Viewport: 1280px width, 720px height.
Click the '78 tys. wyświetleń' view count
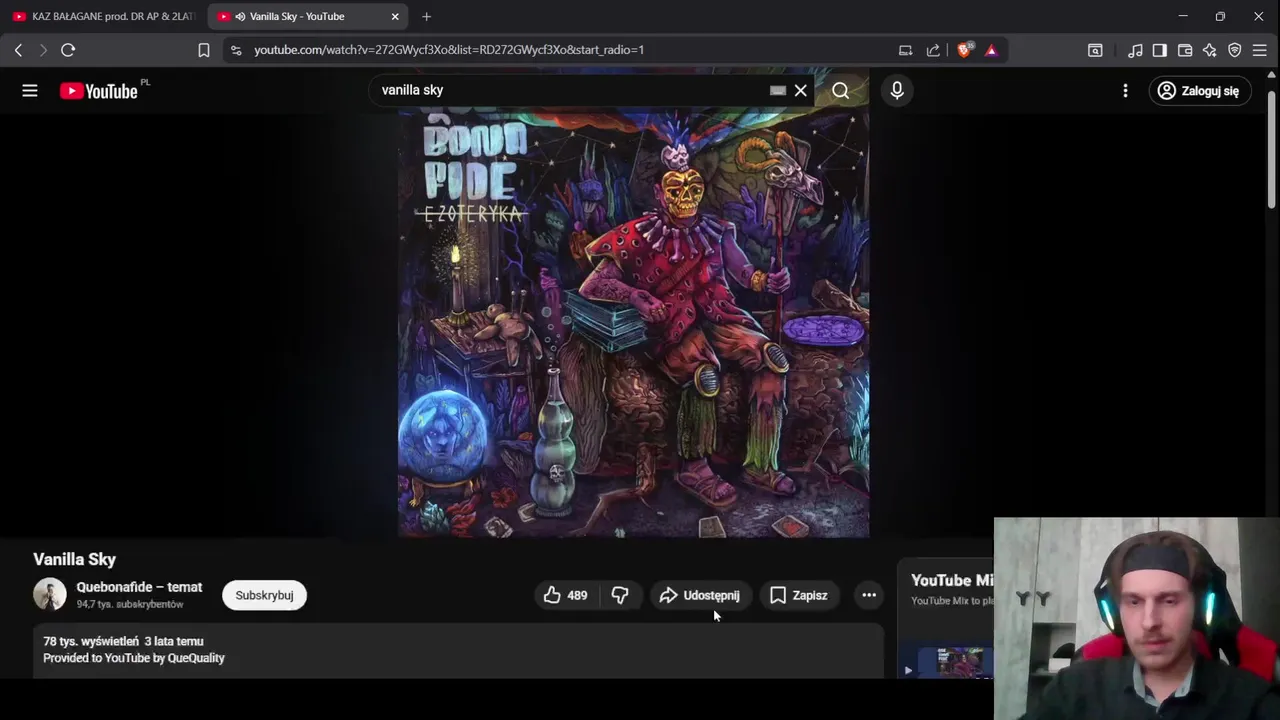click(x=91, y=641)
